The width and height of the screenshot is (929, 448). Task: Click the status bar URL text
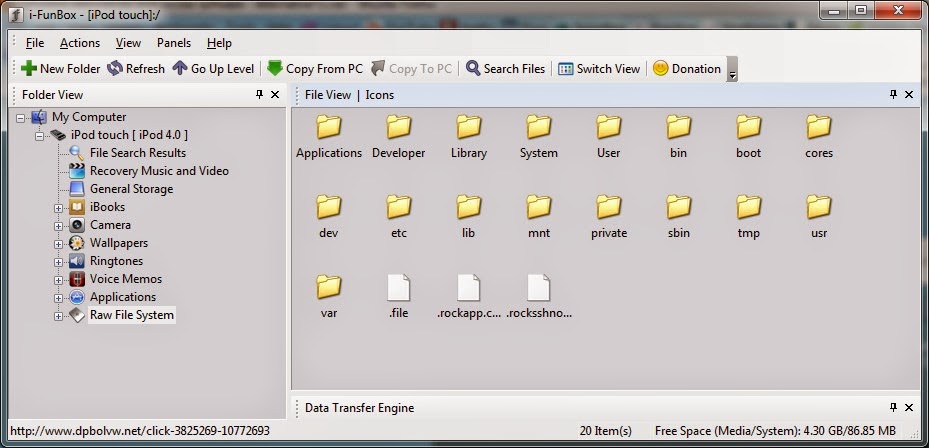coord(140,431)
